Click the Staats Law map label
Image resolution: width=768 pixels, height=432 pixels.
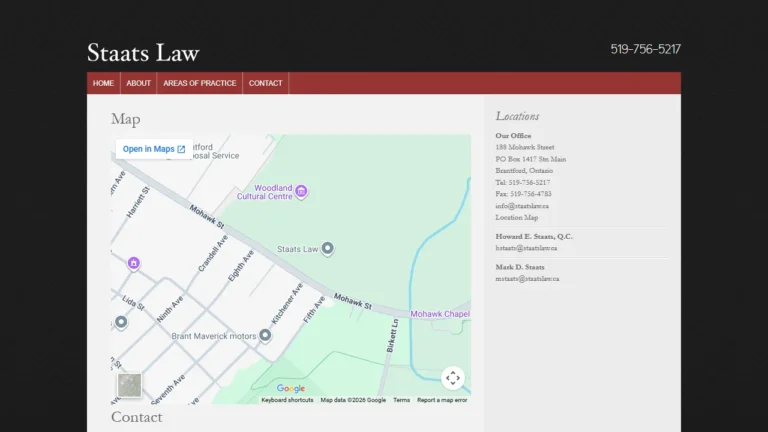(x=298, y=249)
